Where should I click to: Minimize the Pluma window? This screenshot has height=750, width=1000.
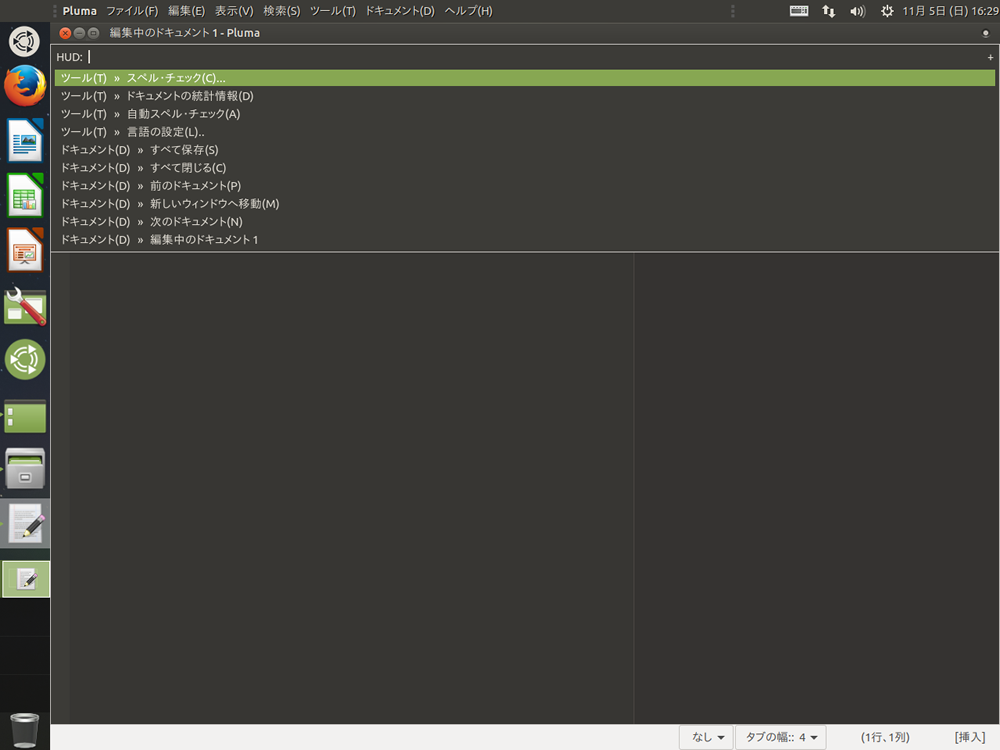(x=79, y=33)
